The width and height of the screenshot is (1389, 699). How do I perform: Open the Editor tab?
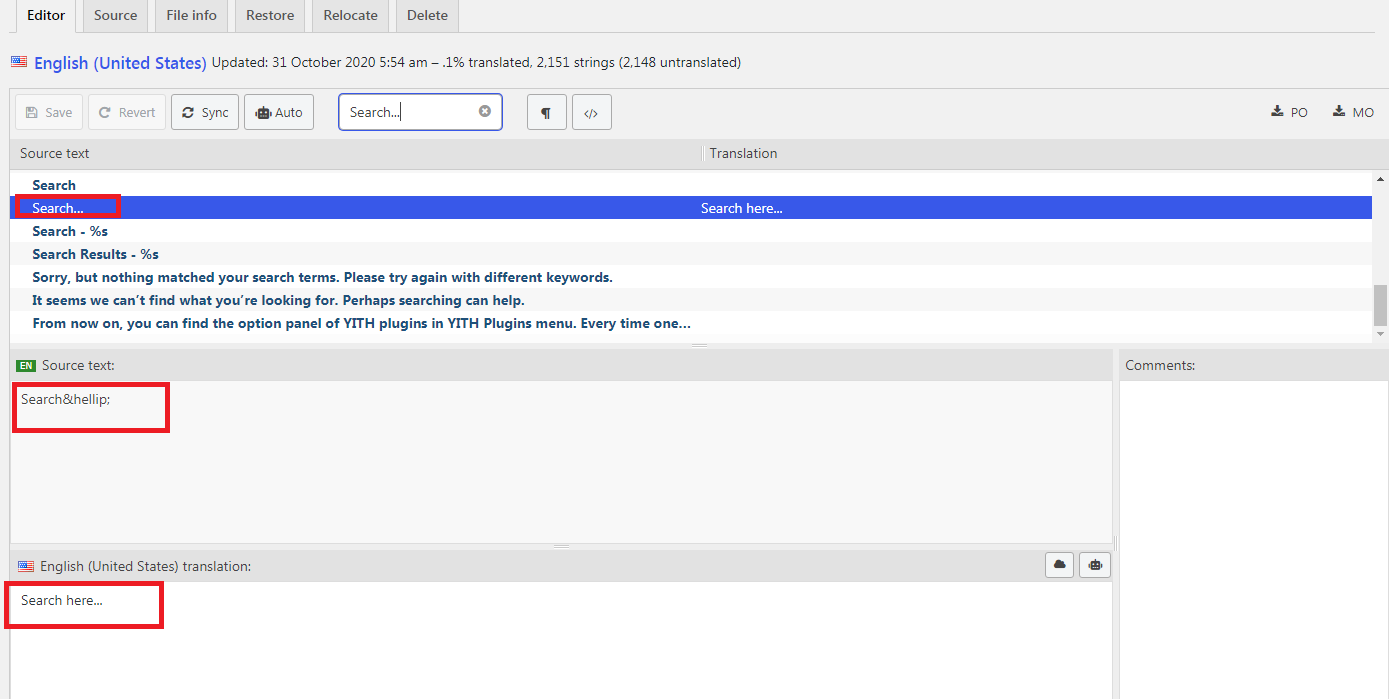coord(47,15)
